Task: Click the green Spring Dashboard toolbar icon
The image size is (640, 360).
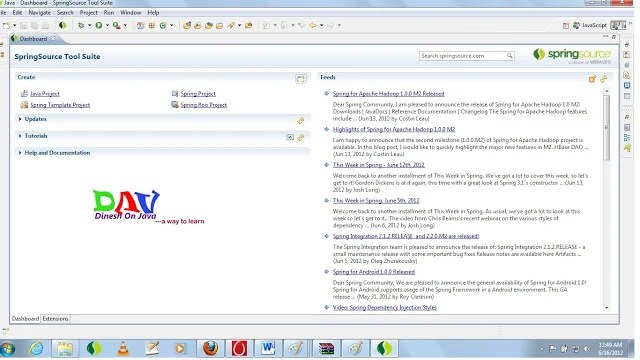Action: pos(62,25)
